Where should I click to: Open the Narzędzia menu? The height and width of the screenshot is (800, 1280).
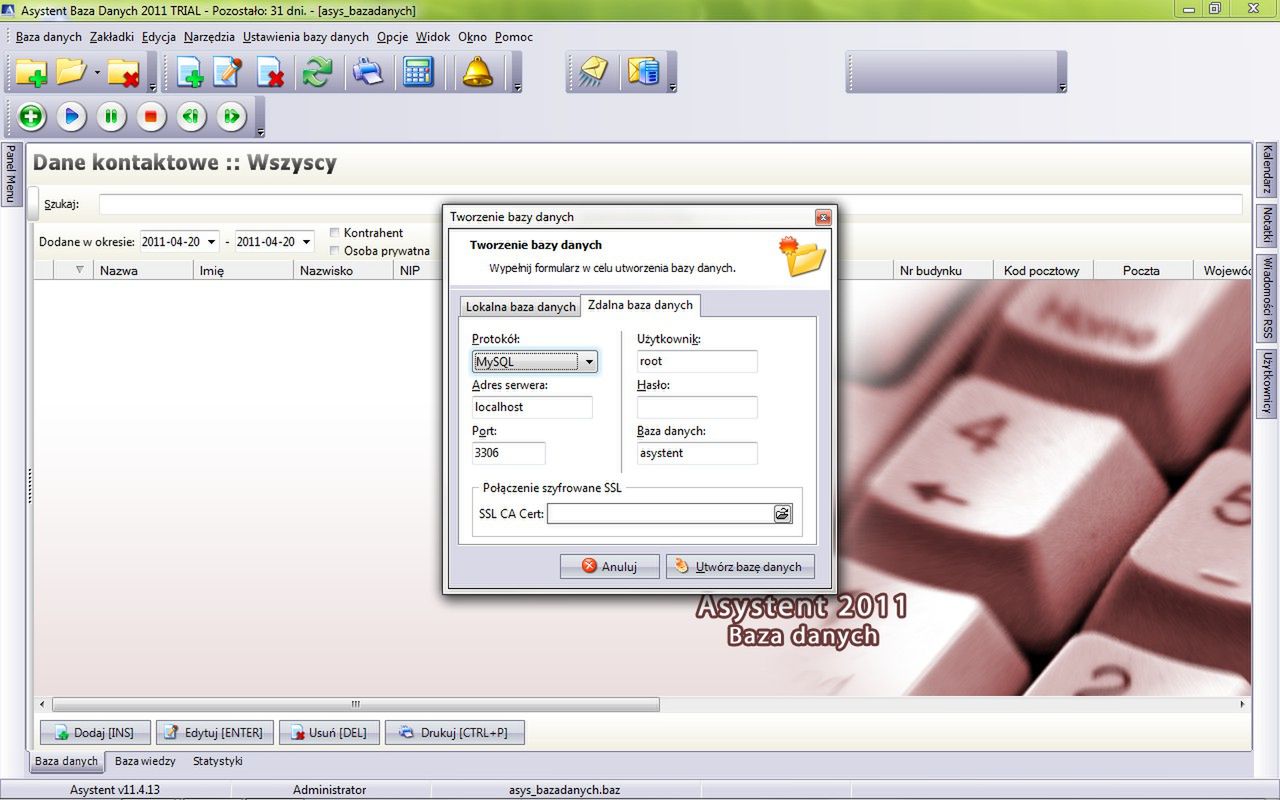click(x=210, y=37)
